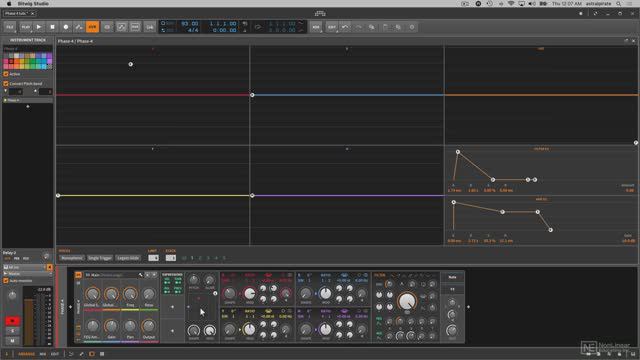Select the Phase-4 device row in the inspector
The width and height of the screenshot is (640, 360).
(28, 100)
